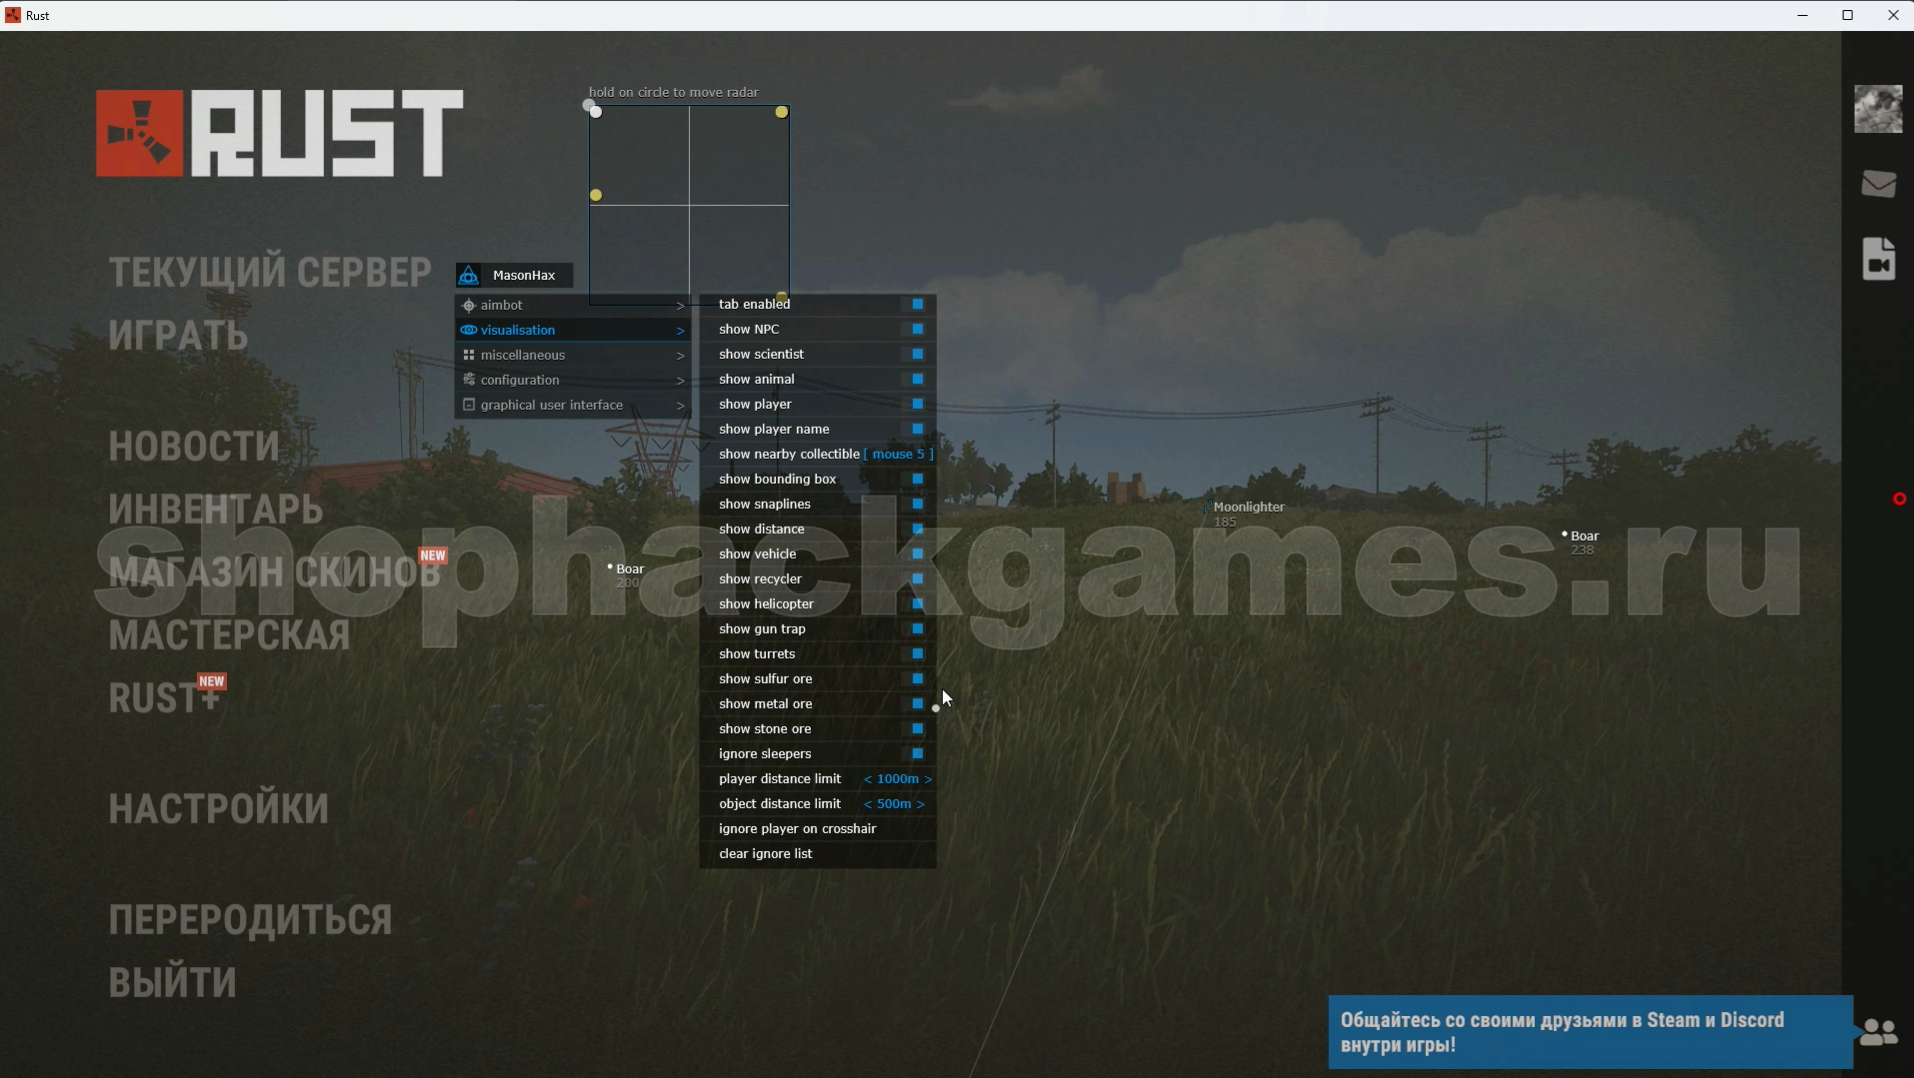Click the profile avatar thumbnail
The image size is (1914, 1078).
(x=1878, y=109)
